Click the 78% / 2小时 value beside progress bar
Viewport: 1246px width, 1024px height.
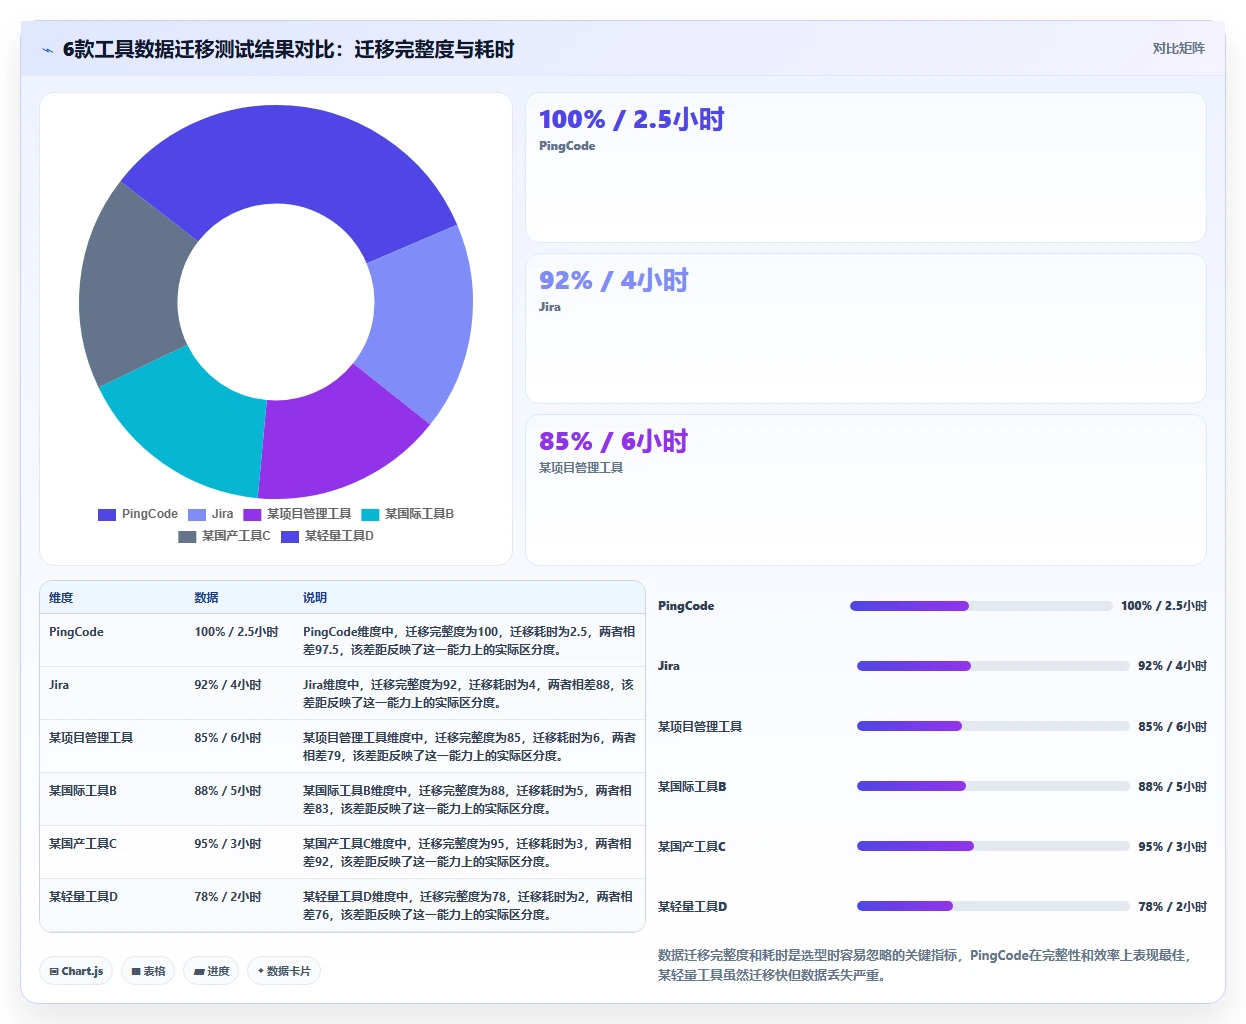click(1172, 907)
